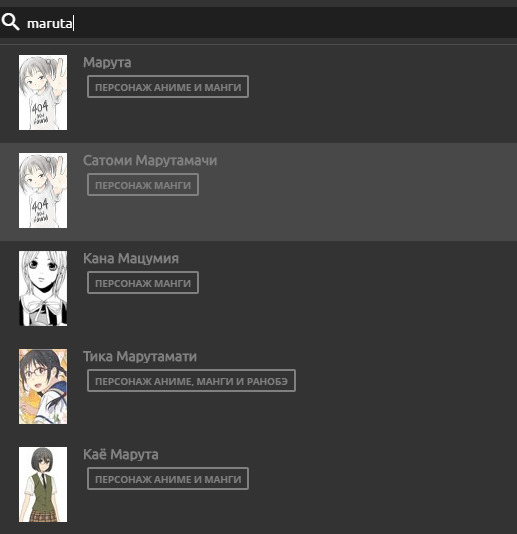Screen dimensions: 517x534
Task: Choose the Тика Марутамати search result row
Action: [x=258, y=388]
